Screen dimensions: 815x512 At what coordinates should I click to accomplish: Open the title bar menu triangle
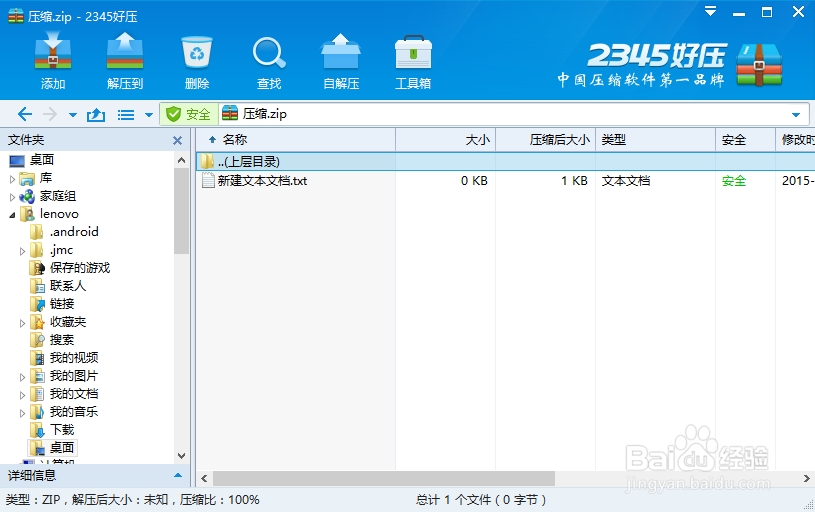pos(711,11)
